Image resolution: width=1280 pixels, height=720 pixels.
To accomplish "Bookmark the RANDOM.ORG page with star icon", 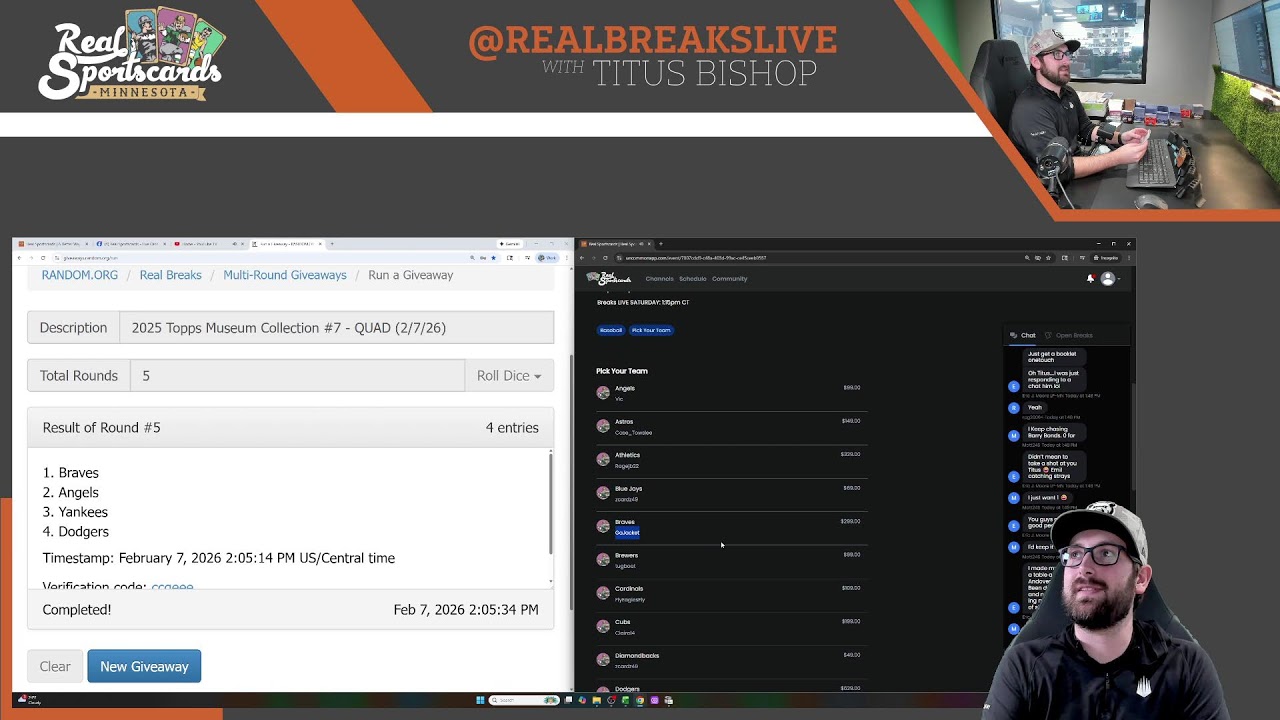I will [493, 258].
